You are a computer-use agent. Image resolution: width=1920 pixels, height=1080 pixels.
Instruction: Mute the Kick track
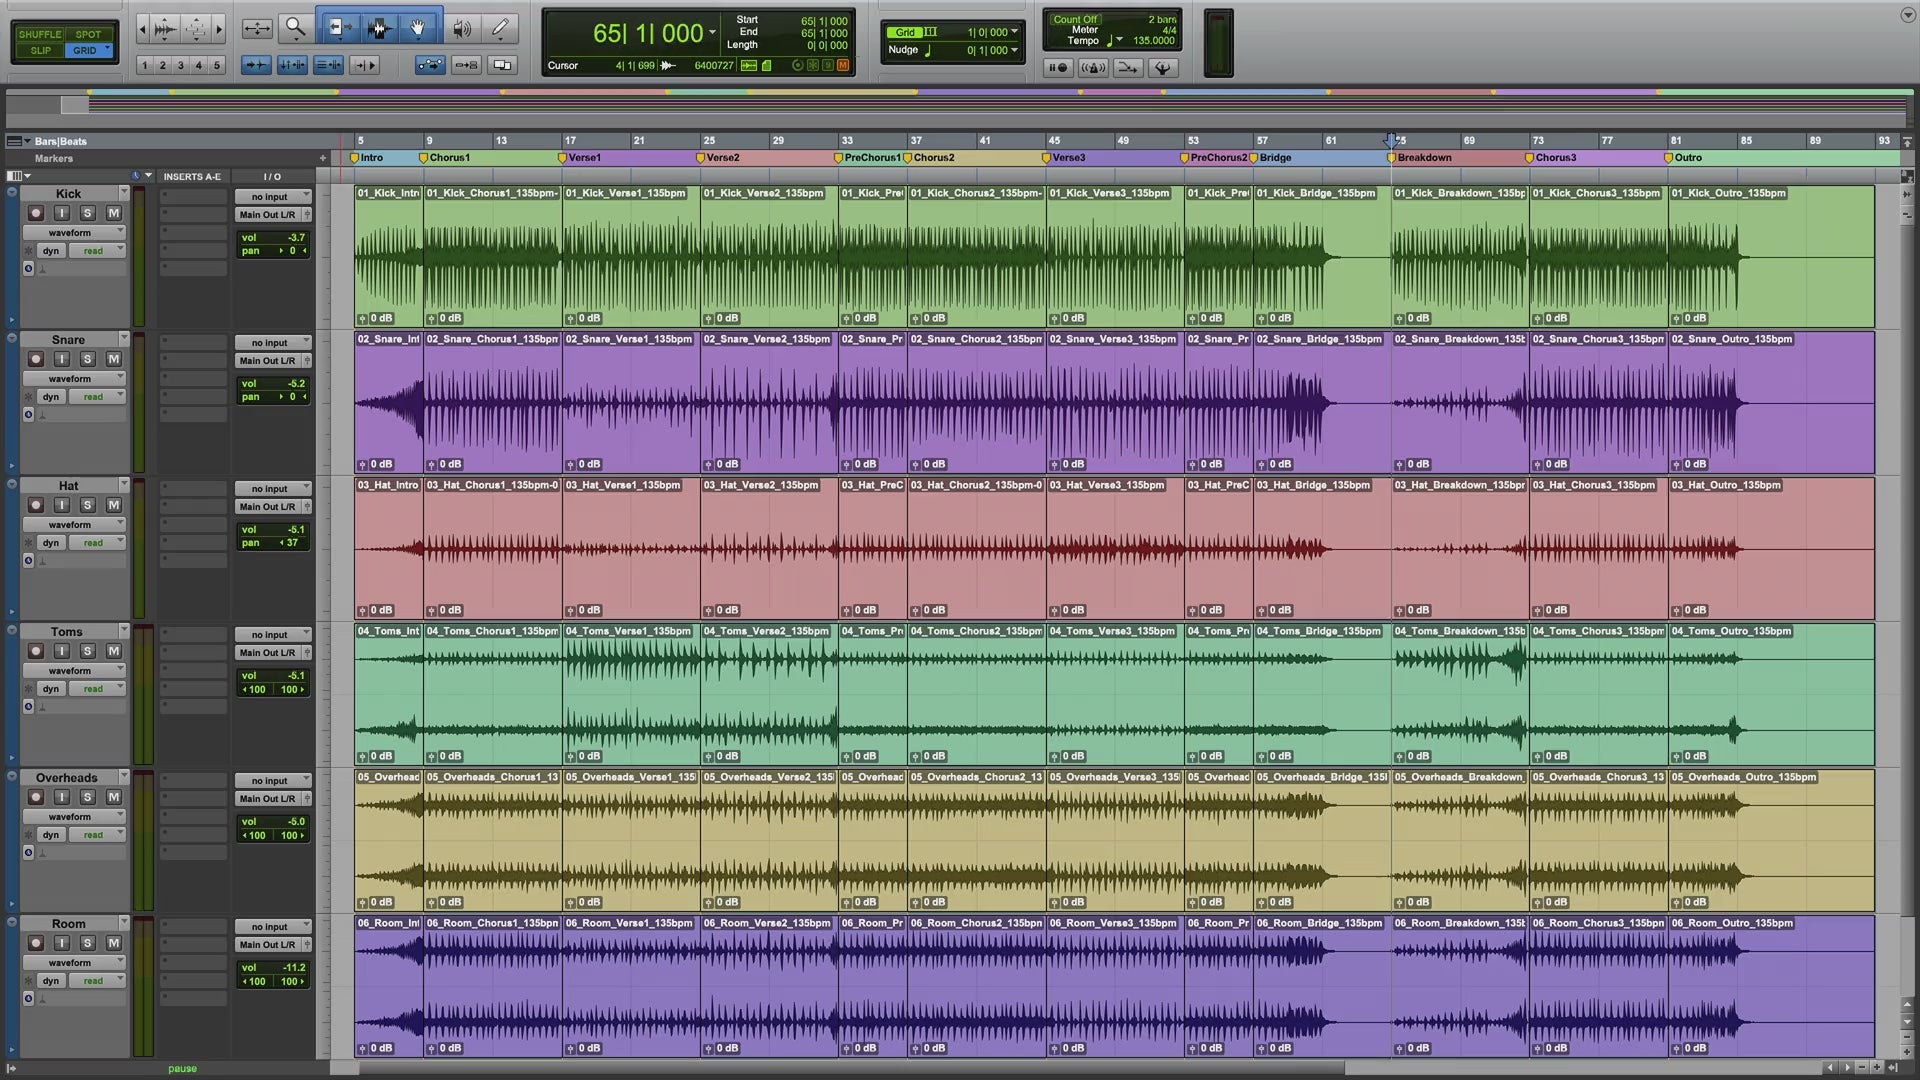pos(113,213)
